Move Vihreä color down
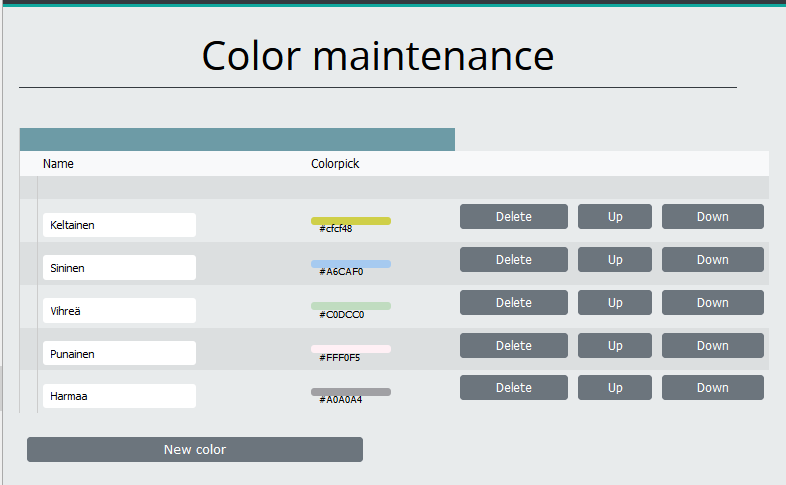The image size is (786, 485). (712, 303)
